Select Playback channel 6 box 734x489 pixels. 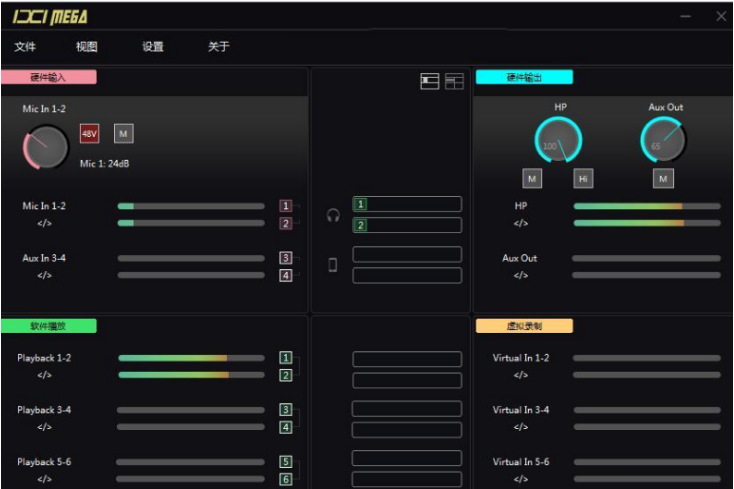pos(286,479)
